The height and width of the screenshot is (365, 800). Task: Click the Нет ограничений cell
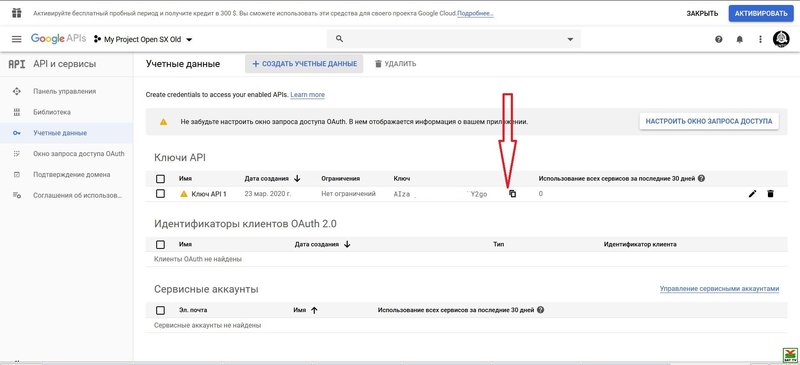tap(348, 194)
